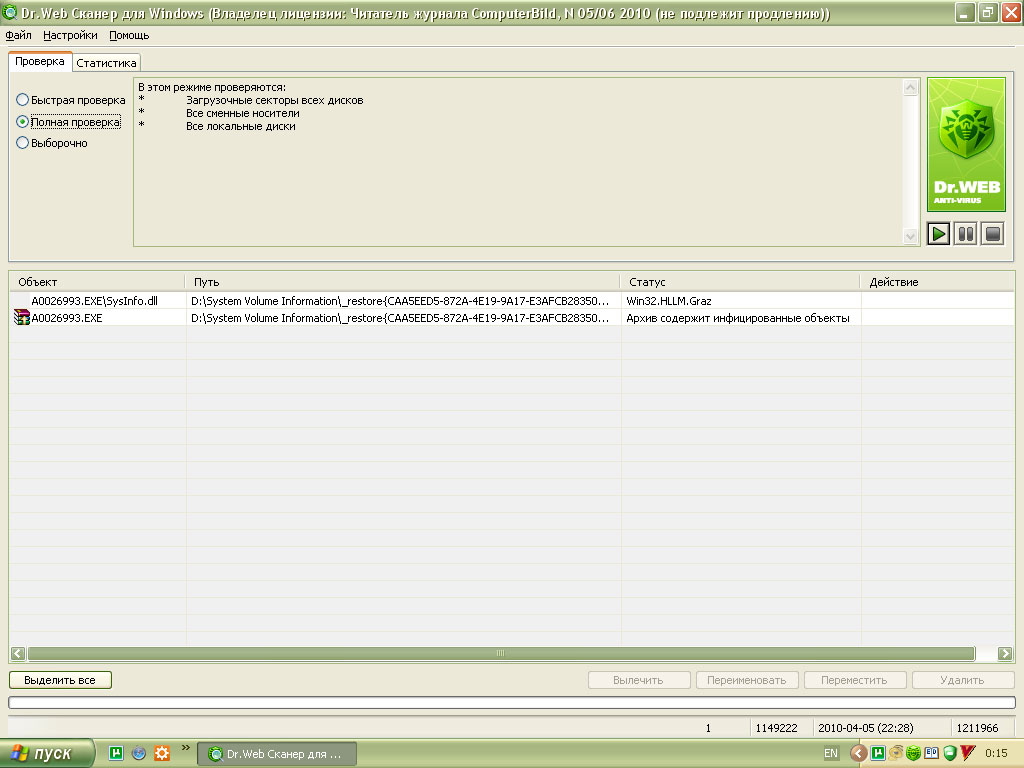Sort by the Объект column header
Viewport: 1024px width, 768px height.
tap(97, 282)
